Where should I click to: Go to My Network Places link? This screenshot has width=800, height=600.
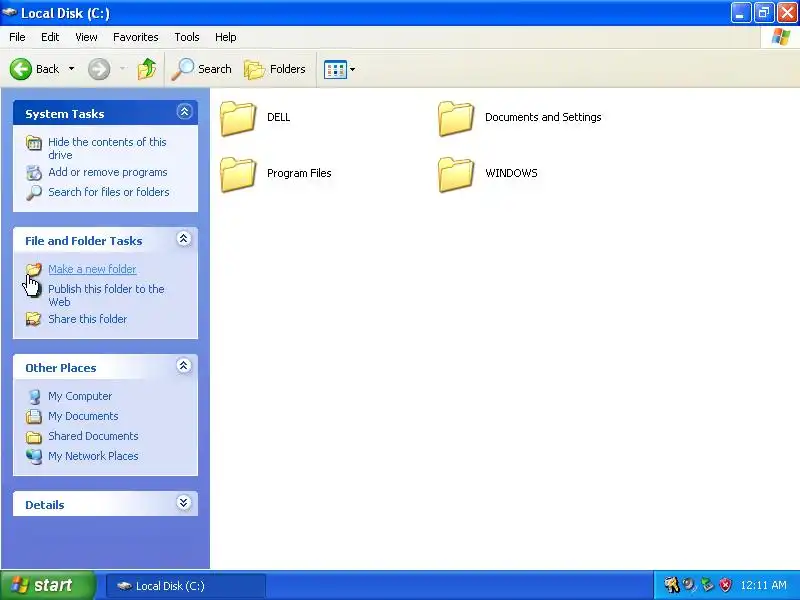pyautogui.click(x=93, y=456)
